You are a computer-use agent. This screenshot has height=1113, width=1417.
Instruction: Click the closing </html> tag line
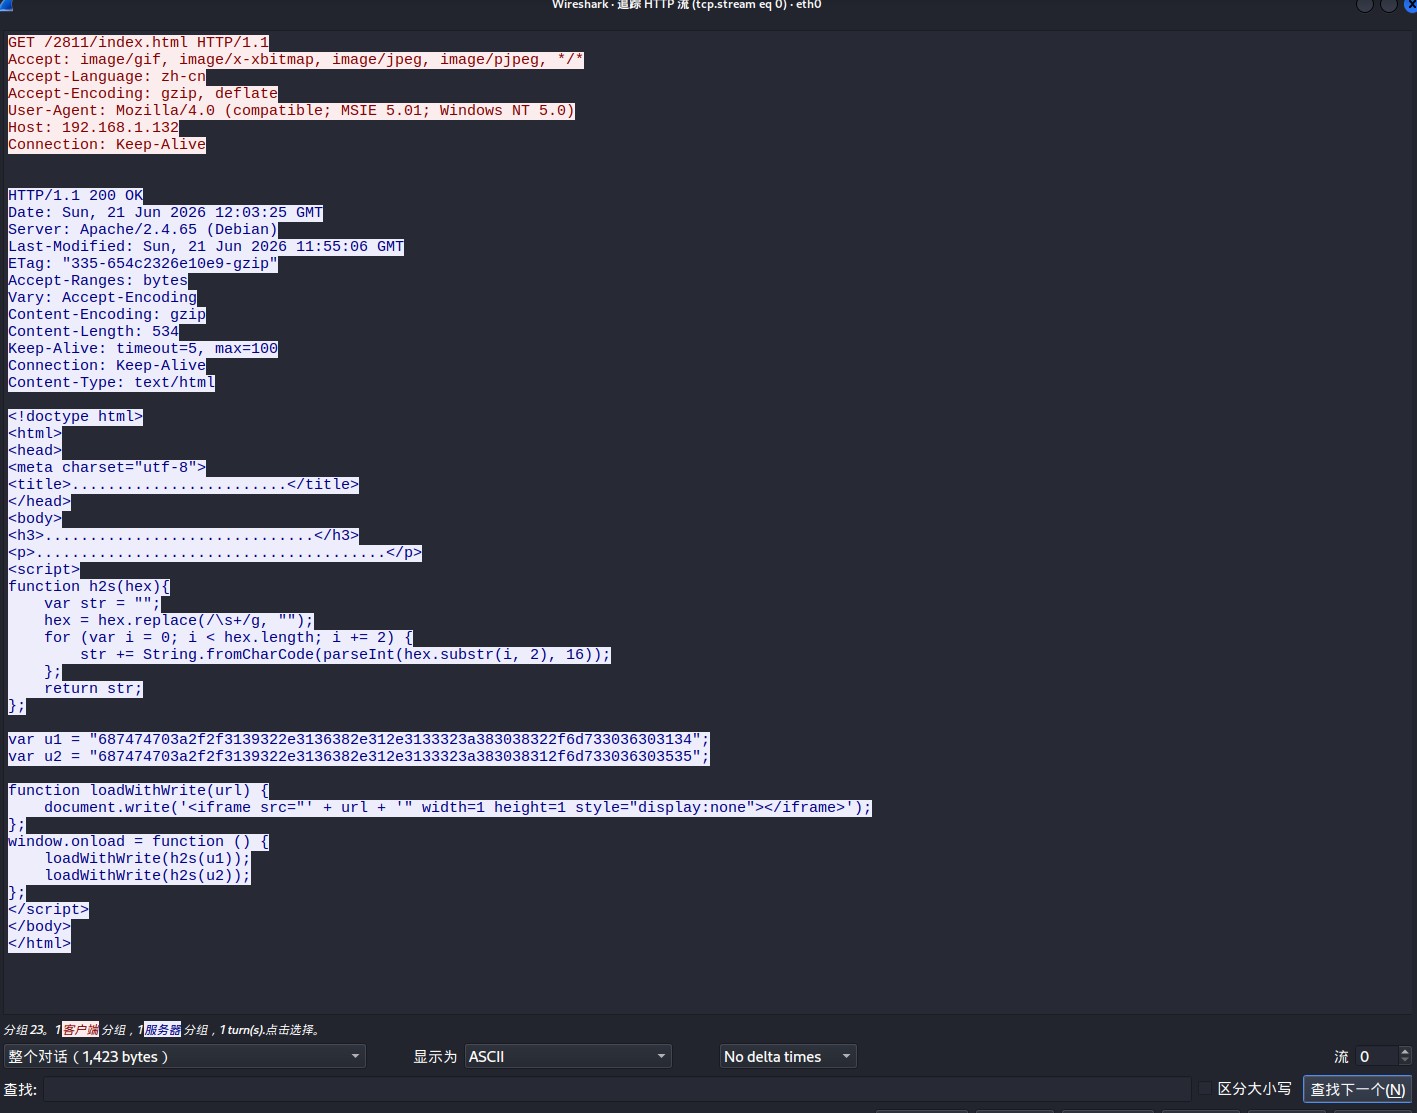(39, 943)
